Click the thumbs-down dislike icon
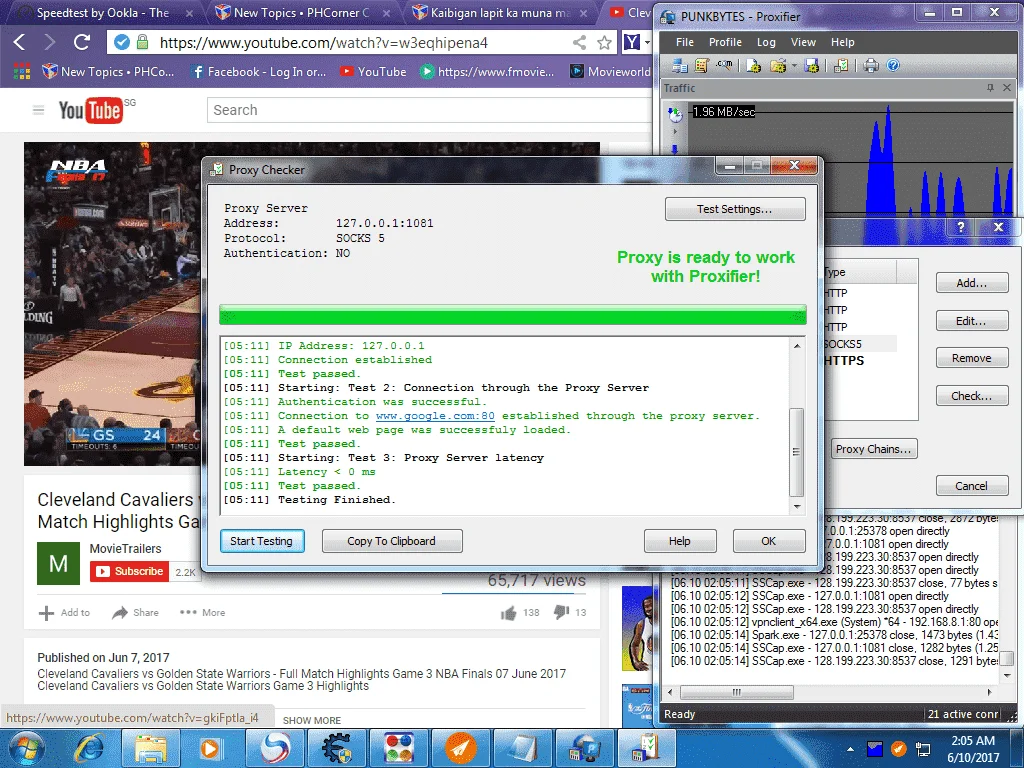The image size is (1024, 768). (x=561, y=613)
